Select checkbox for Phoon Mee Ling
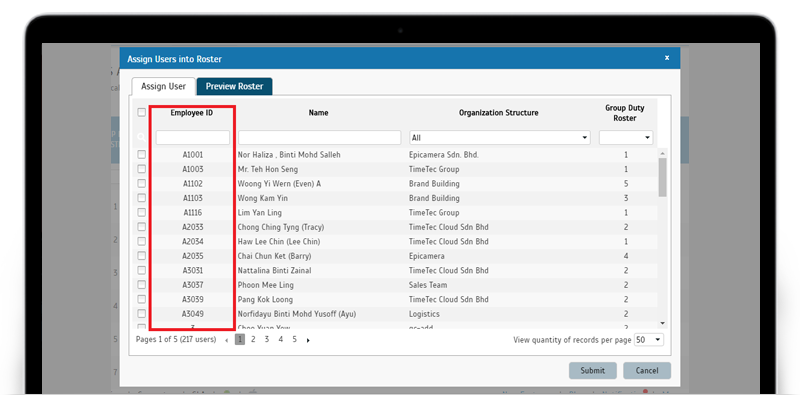The width and height of the screenshot is (800, 395). click(141, 284)
